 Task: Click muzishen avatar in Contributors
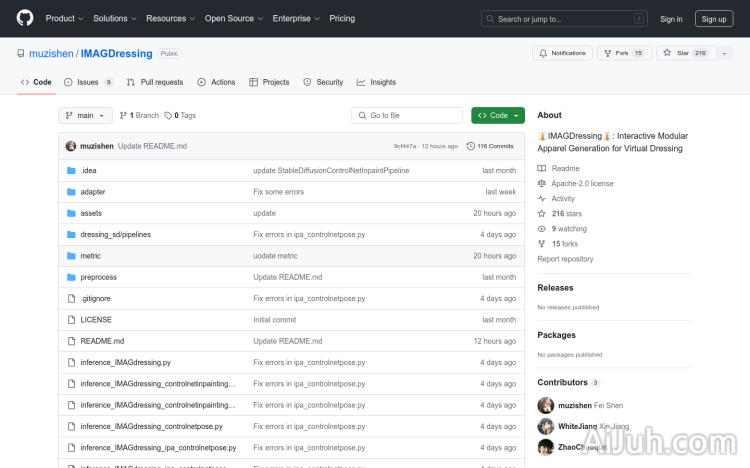point(546,405)
